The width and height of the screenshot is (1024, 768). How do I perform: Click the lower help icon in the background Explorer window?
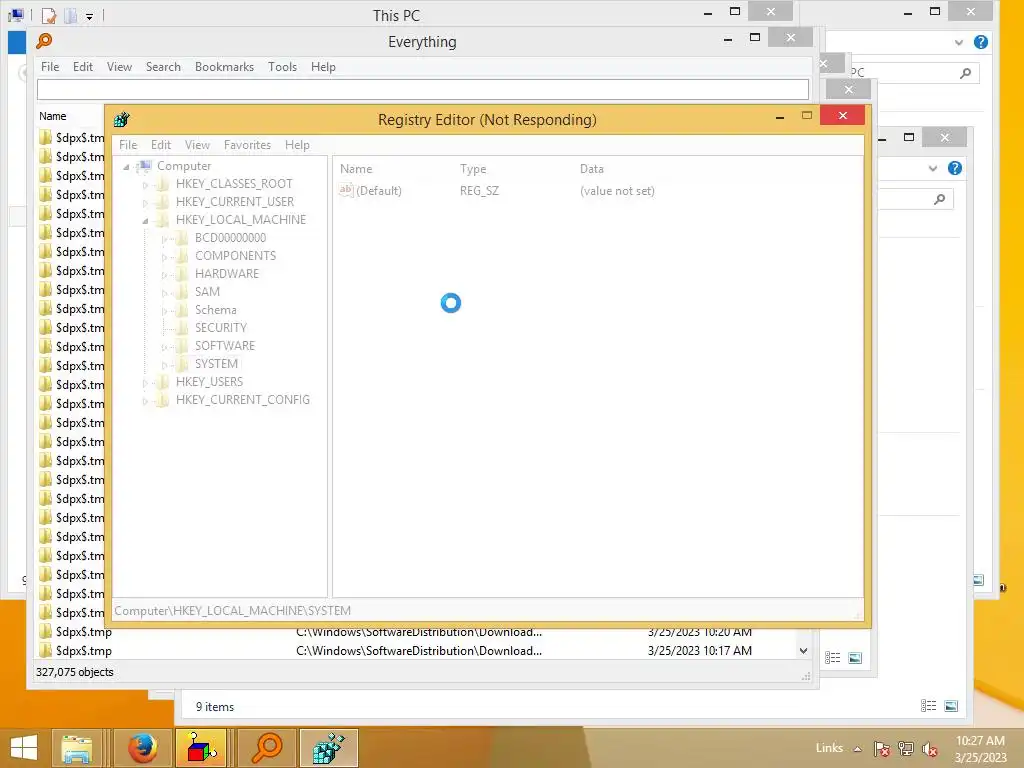point(955,168)
